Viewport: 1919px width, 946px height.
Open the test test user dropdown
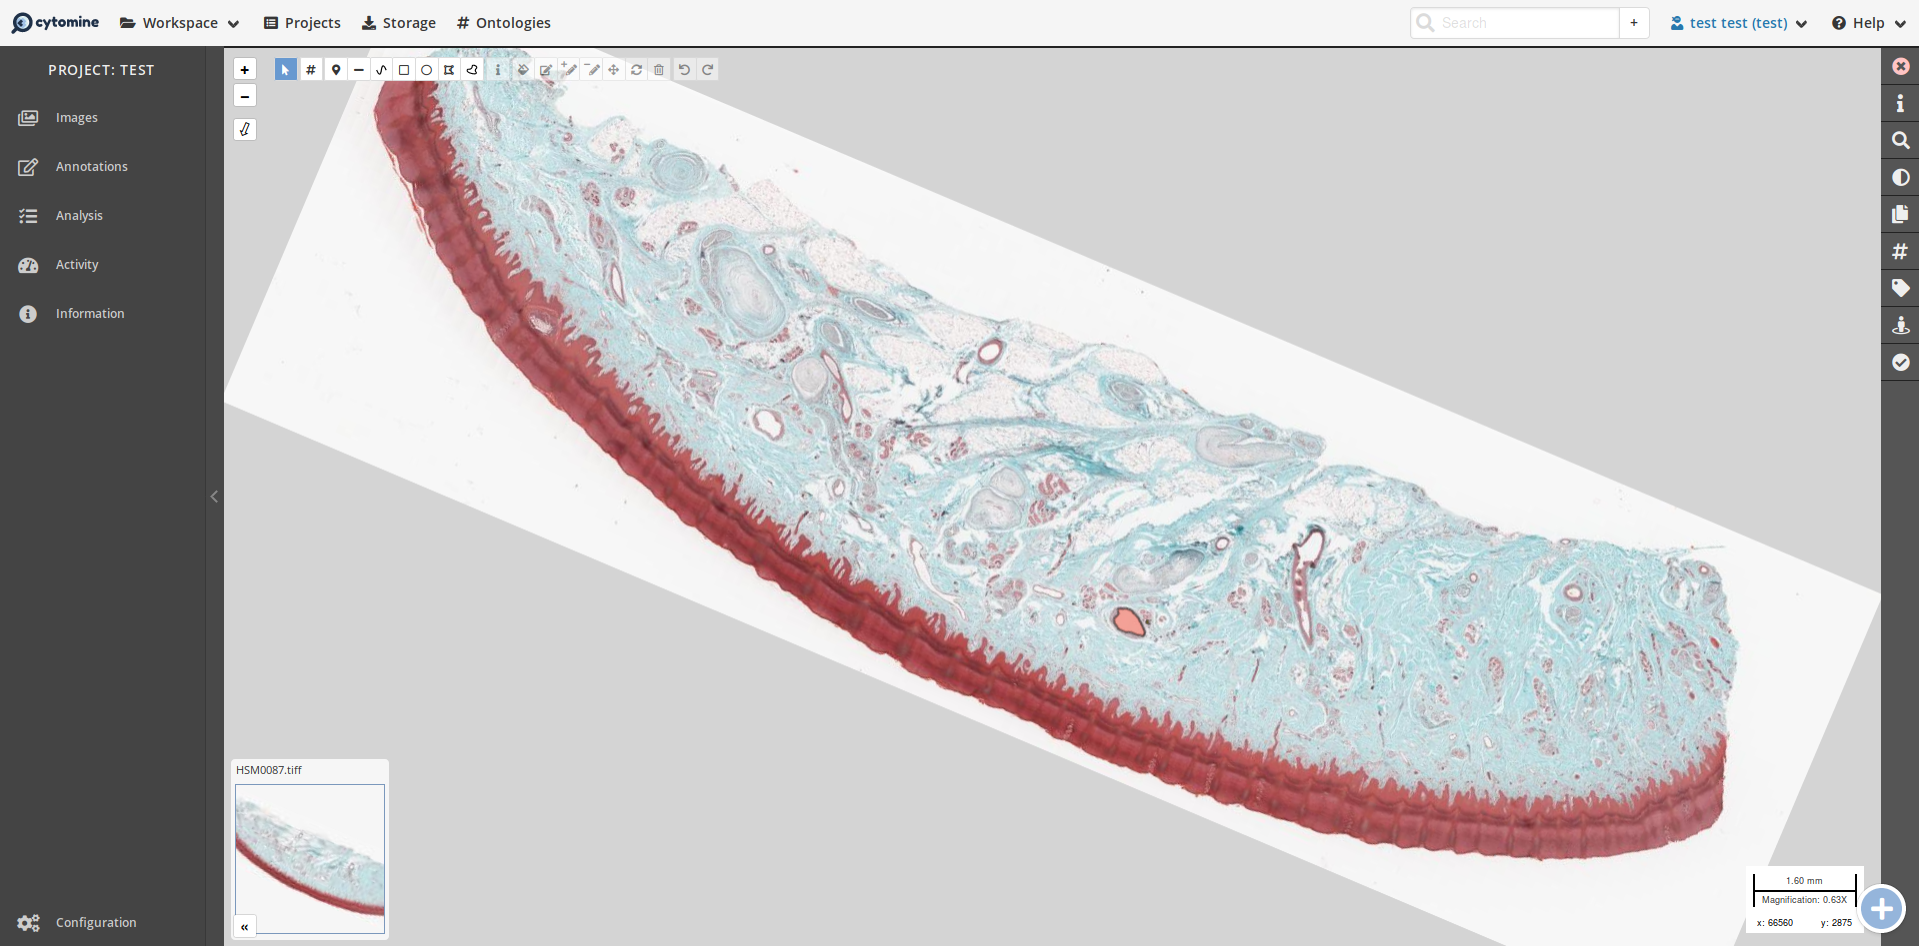[x=1738, y=23]
